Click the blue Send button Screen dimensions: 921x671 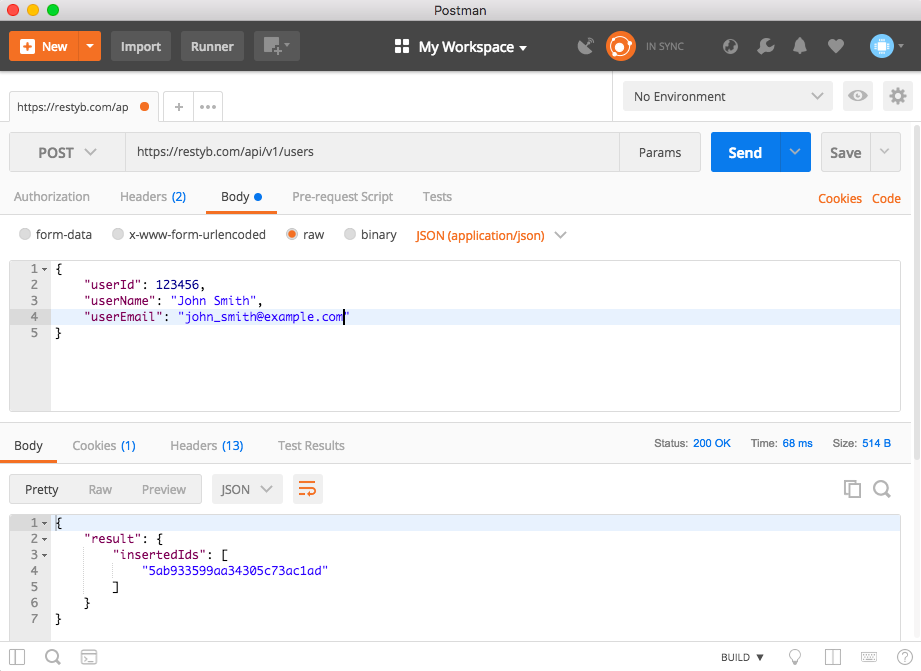tap(745, 153)
